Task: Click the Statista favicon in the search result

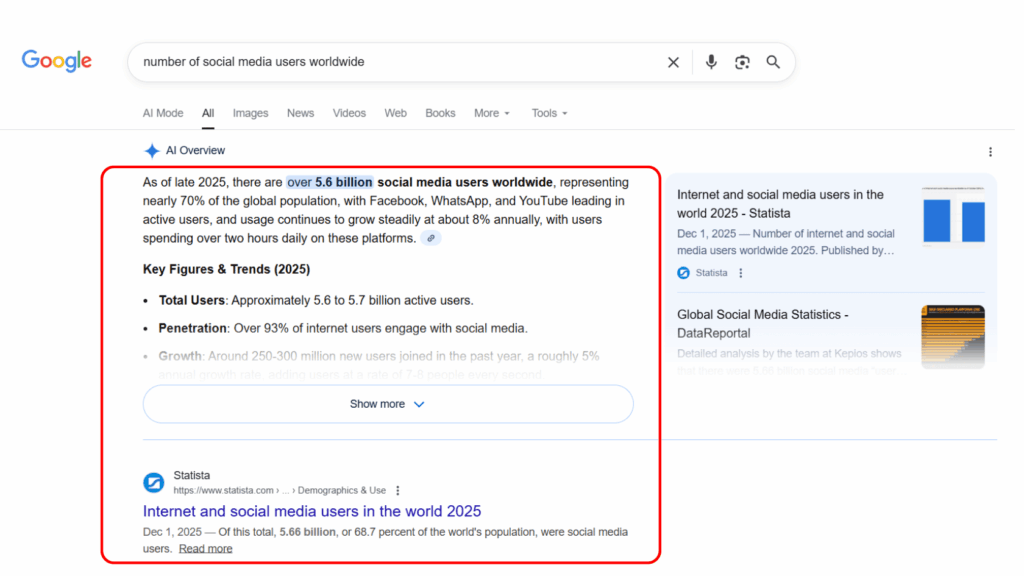Action: 153,483
